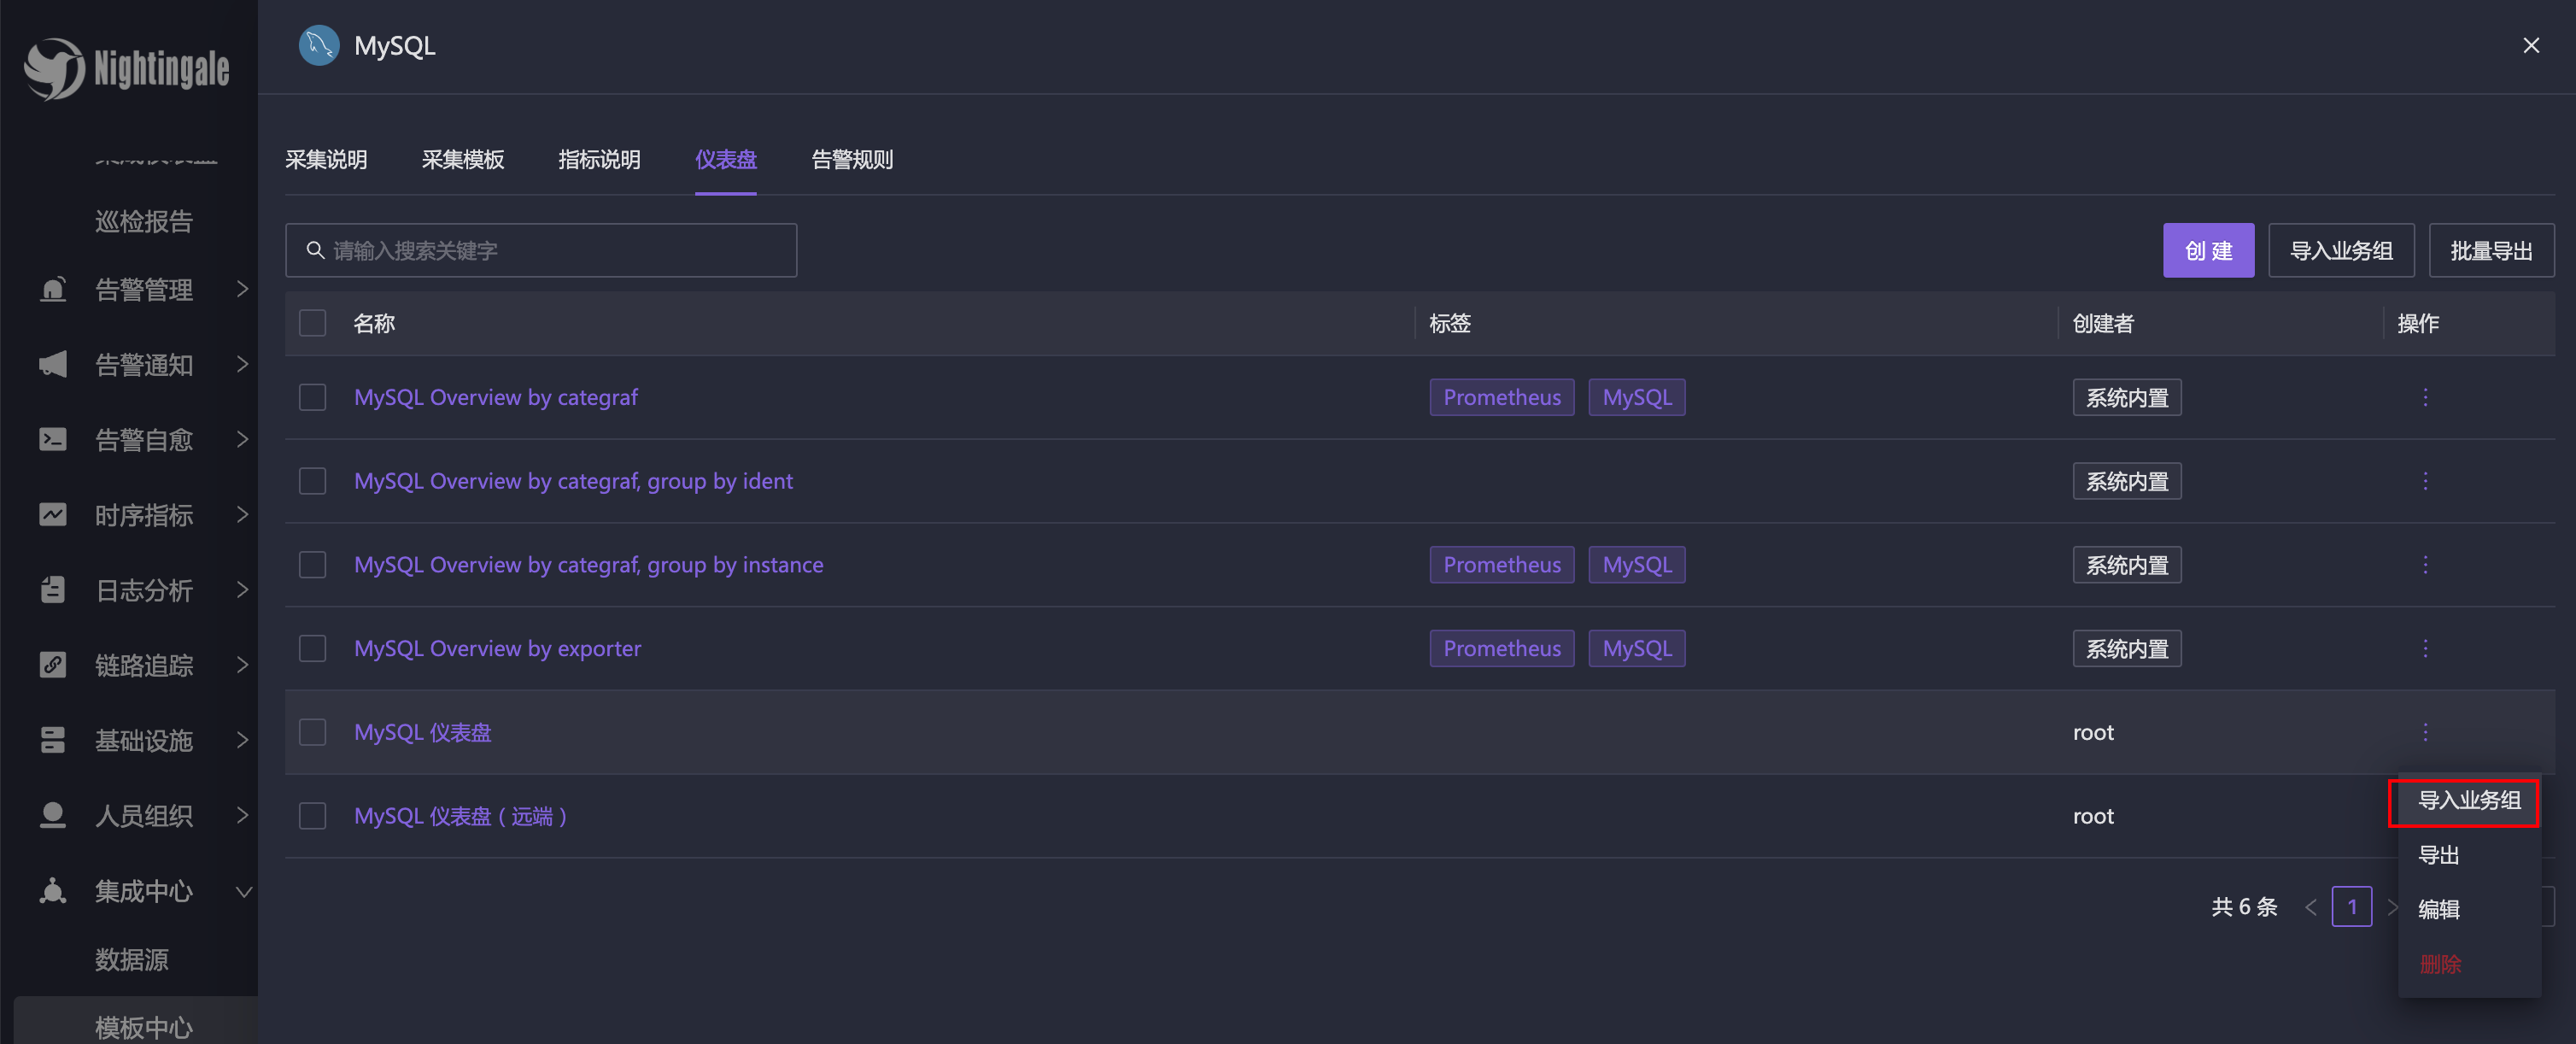Click the 链路追踪 link icon
The height and width of the screenshot is (1044, 2576).
tap(53, 665)
